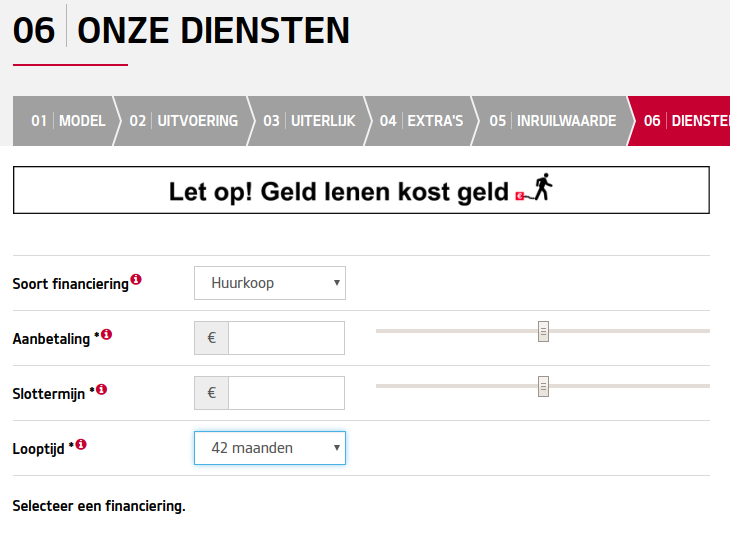730x535 pixels.
Task: Click the Slottermijn slider handle
Action: click(543, 386)
